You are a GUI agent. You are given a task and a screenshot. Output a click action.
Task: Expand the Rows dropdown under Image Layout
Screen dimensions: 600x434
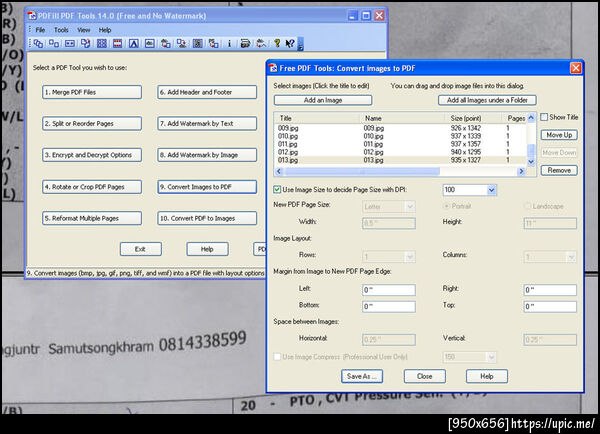[x=409, y=256]
